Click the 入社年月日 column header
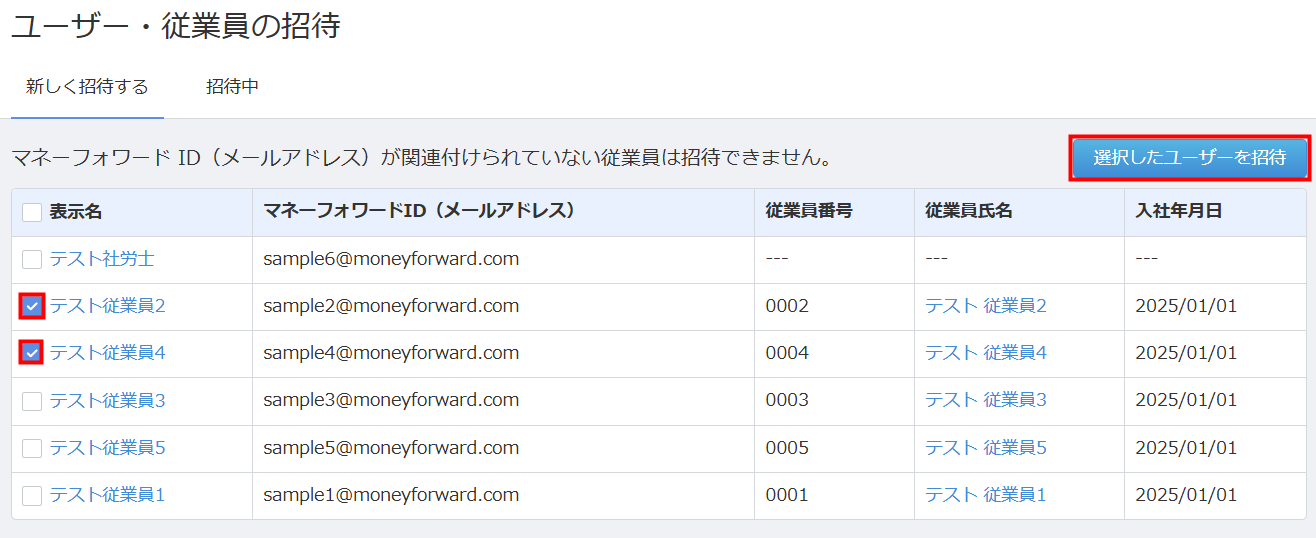 [x=1178, y=212]
